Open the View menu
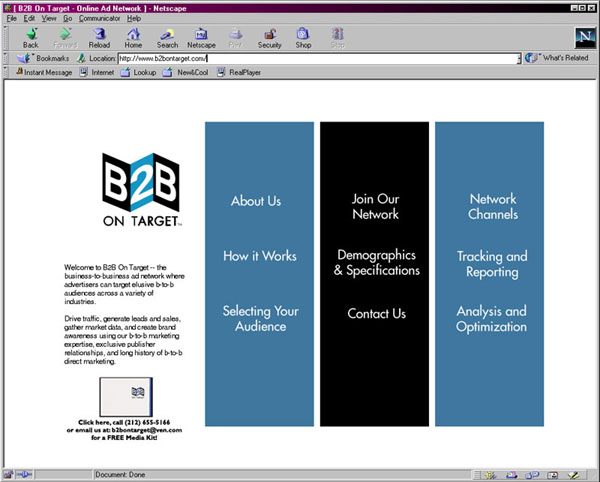This screenshot has width=600, height=482. (49, 18)
